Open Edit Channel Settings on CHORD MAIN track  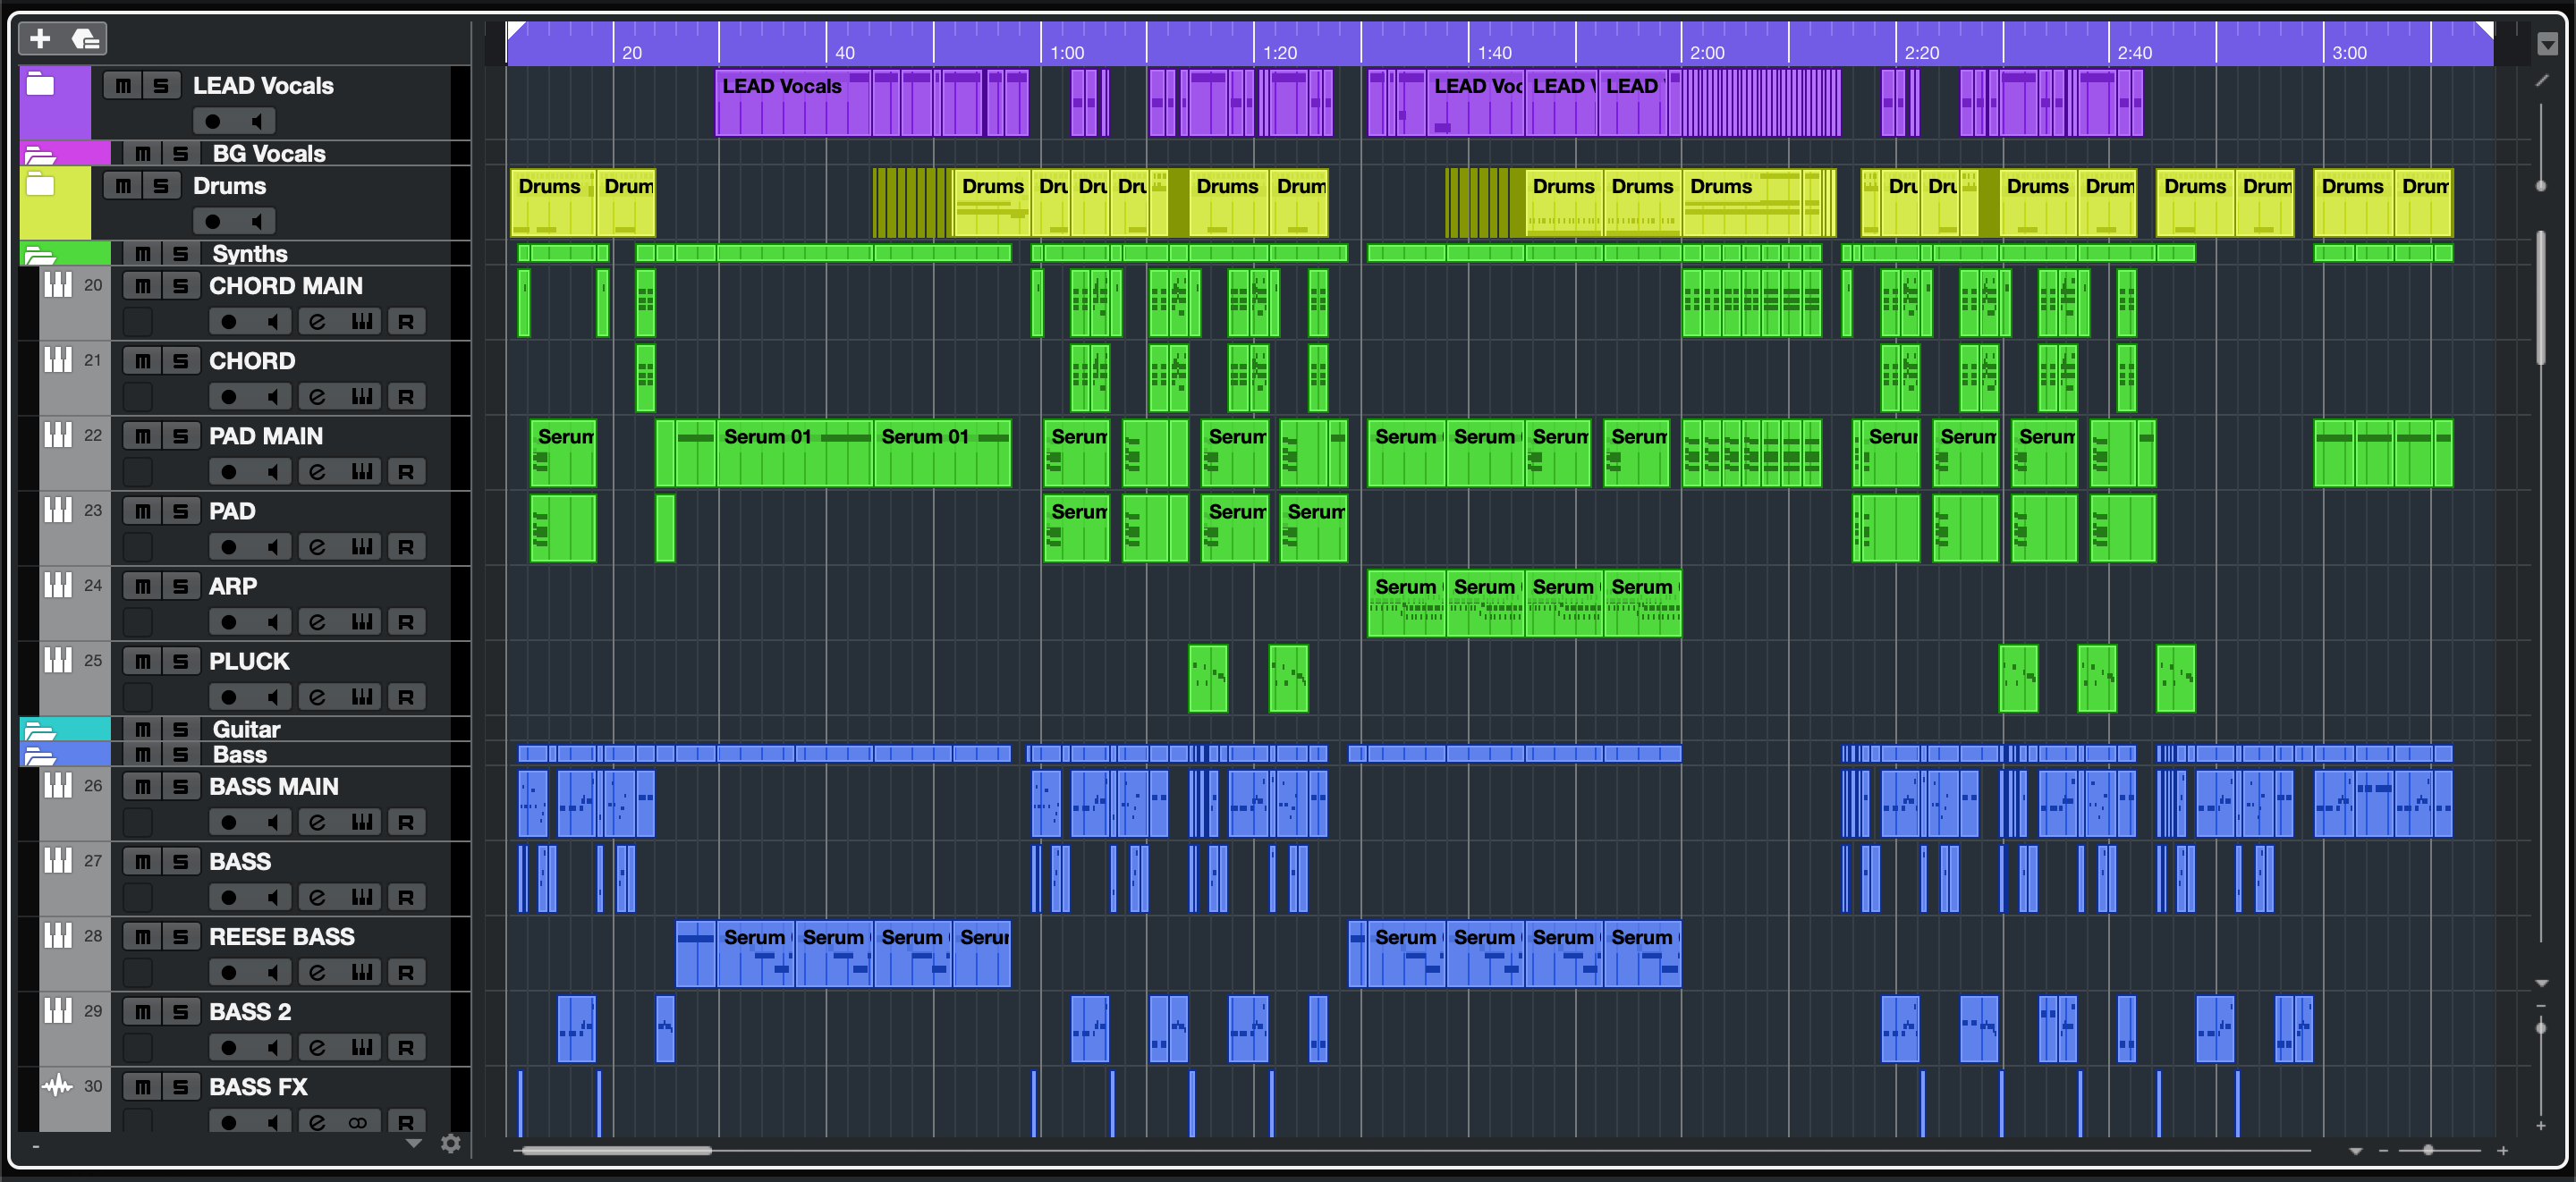tap(317, 321)
